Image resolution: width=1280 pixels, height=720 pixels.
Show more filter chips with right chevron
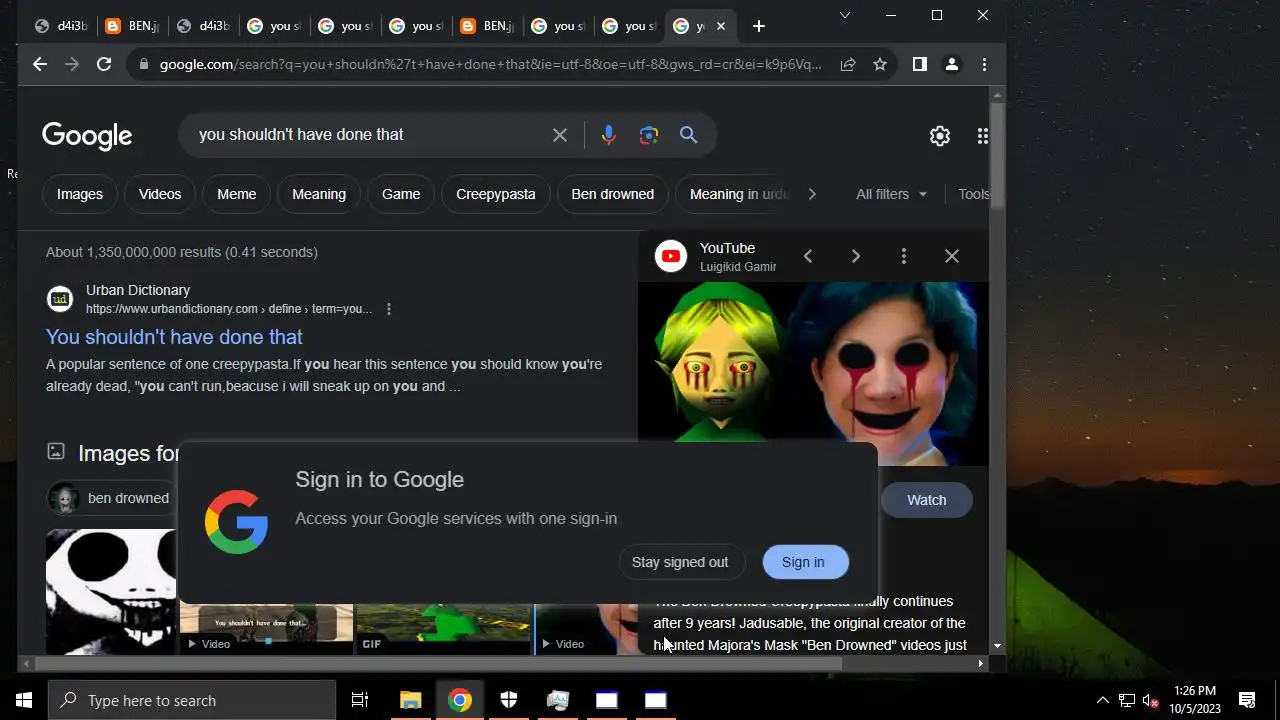click(x=812, y=194)
